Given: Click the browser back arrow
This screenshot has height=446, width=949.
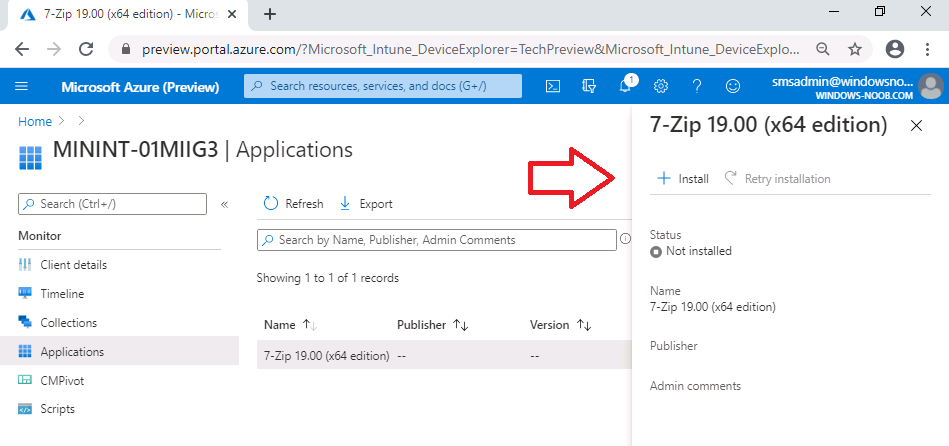Looking at the screenshot, I should coord(22,49).
